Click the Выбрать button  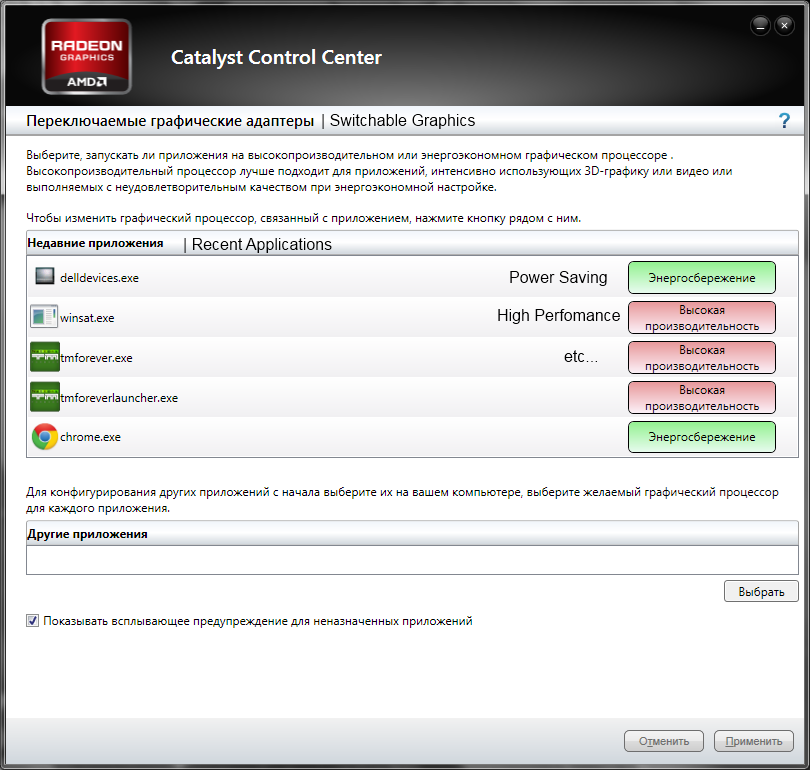click(761, 591)
